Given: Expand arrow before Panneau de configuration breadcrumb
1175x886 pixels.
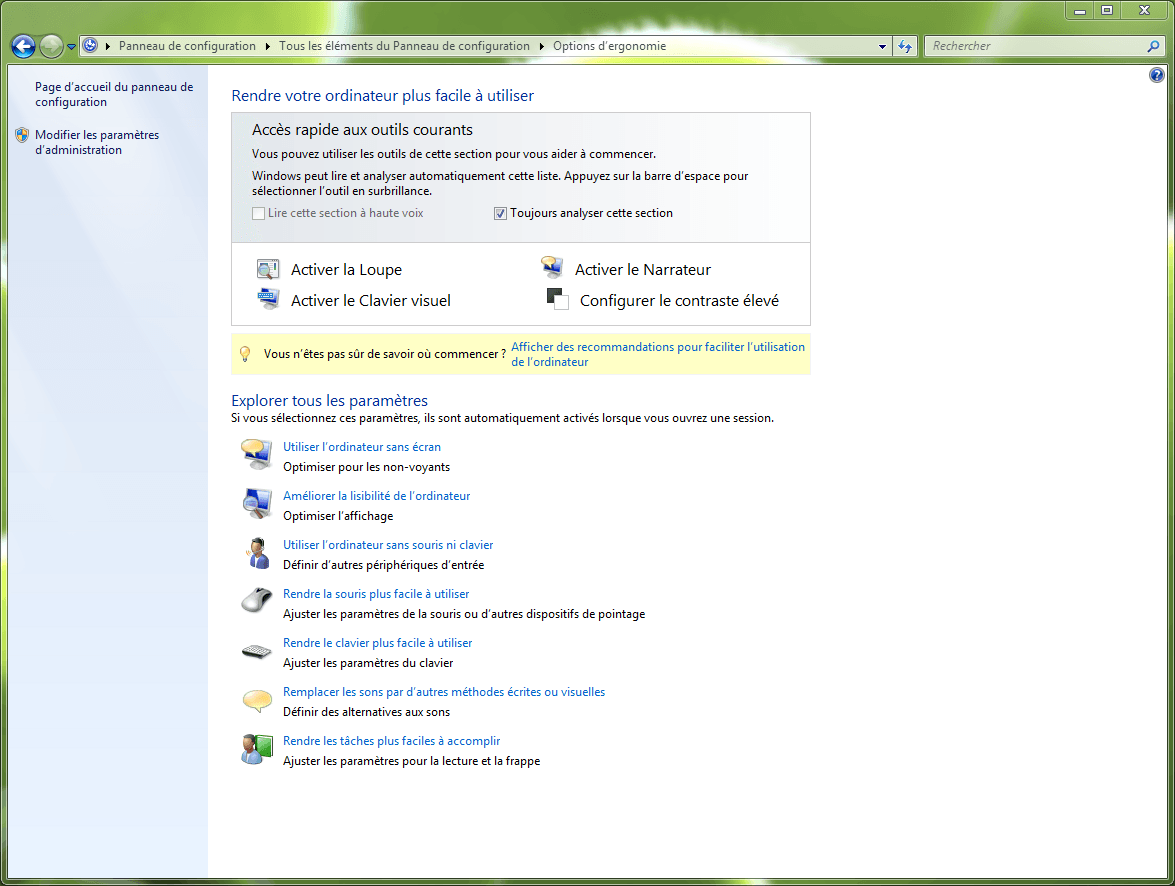Looking at the screenshot, I should (x=108, y=46).
